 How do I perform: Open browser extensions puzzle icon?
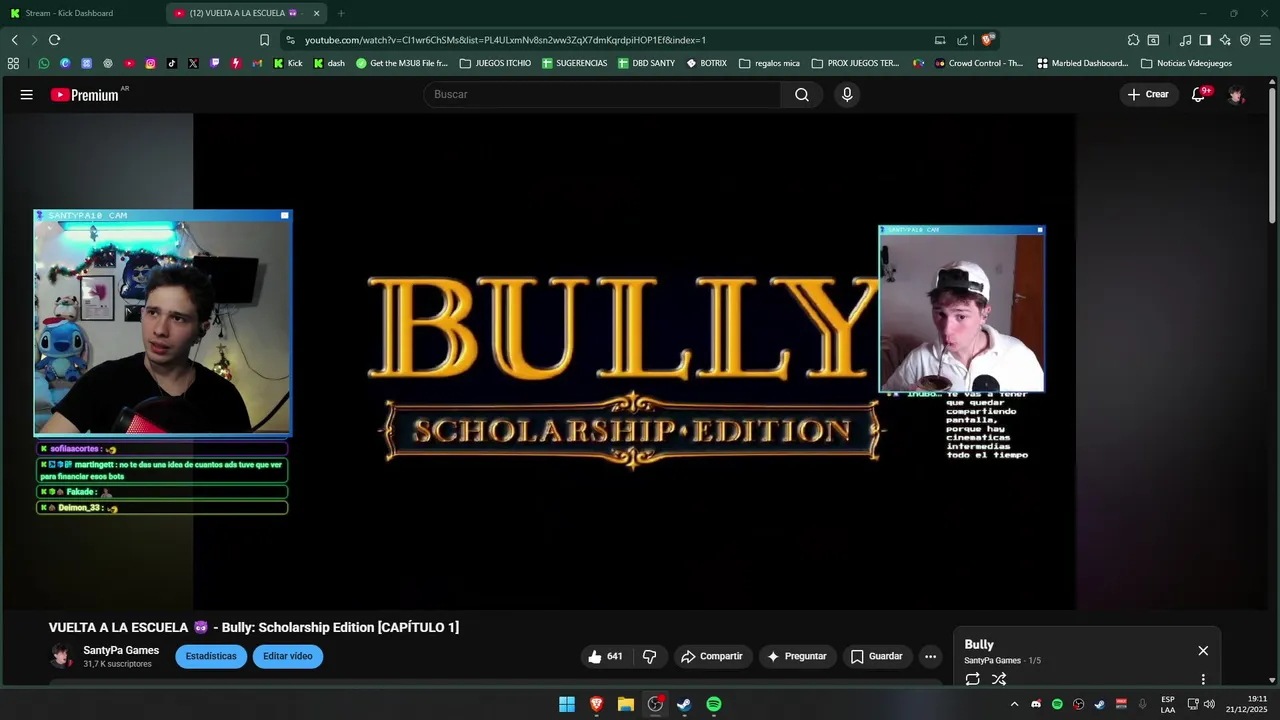(x=1133, y=40)
